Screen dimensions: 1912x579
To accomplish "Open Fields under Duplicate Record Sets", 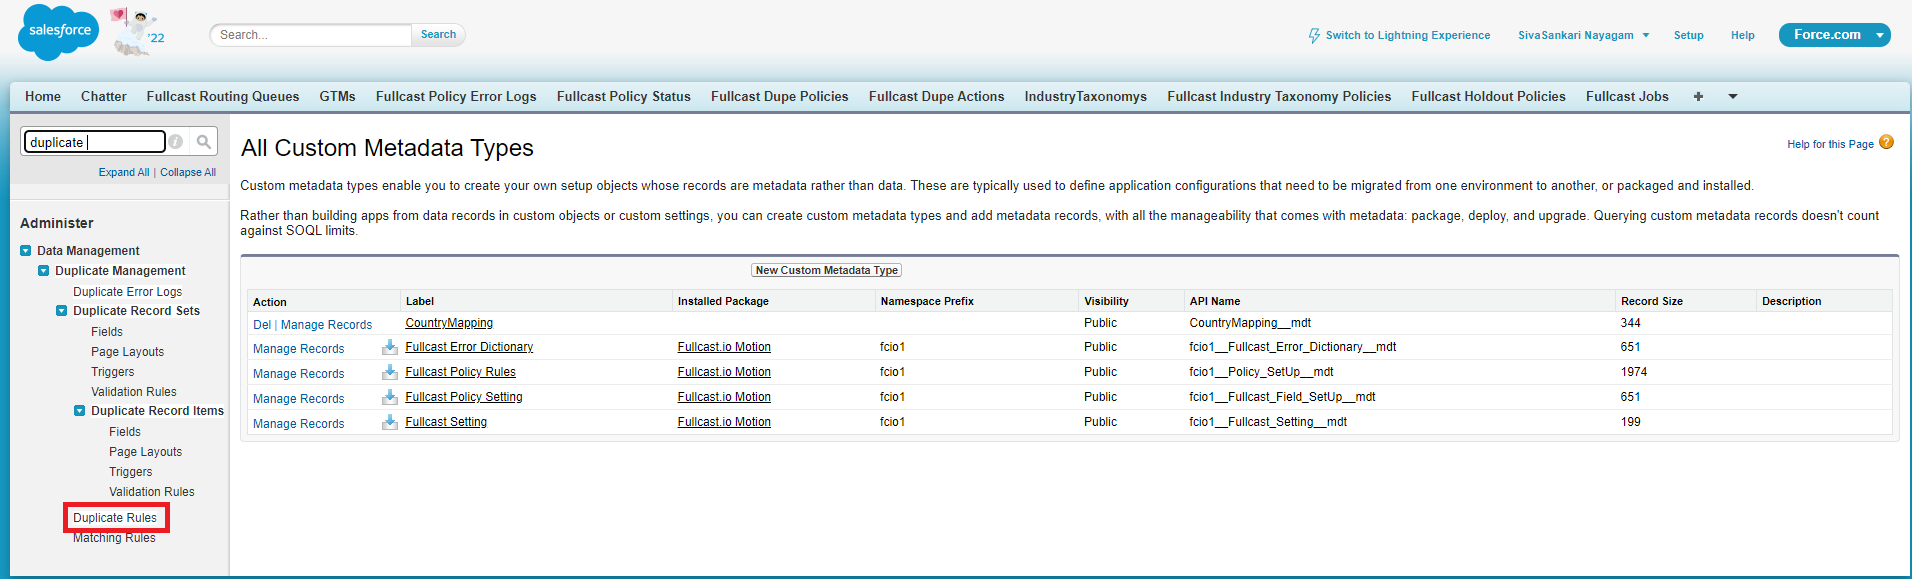I will pos(107,332).
